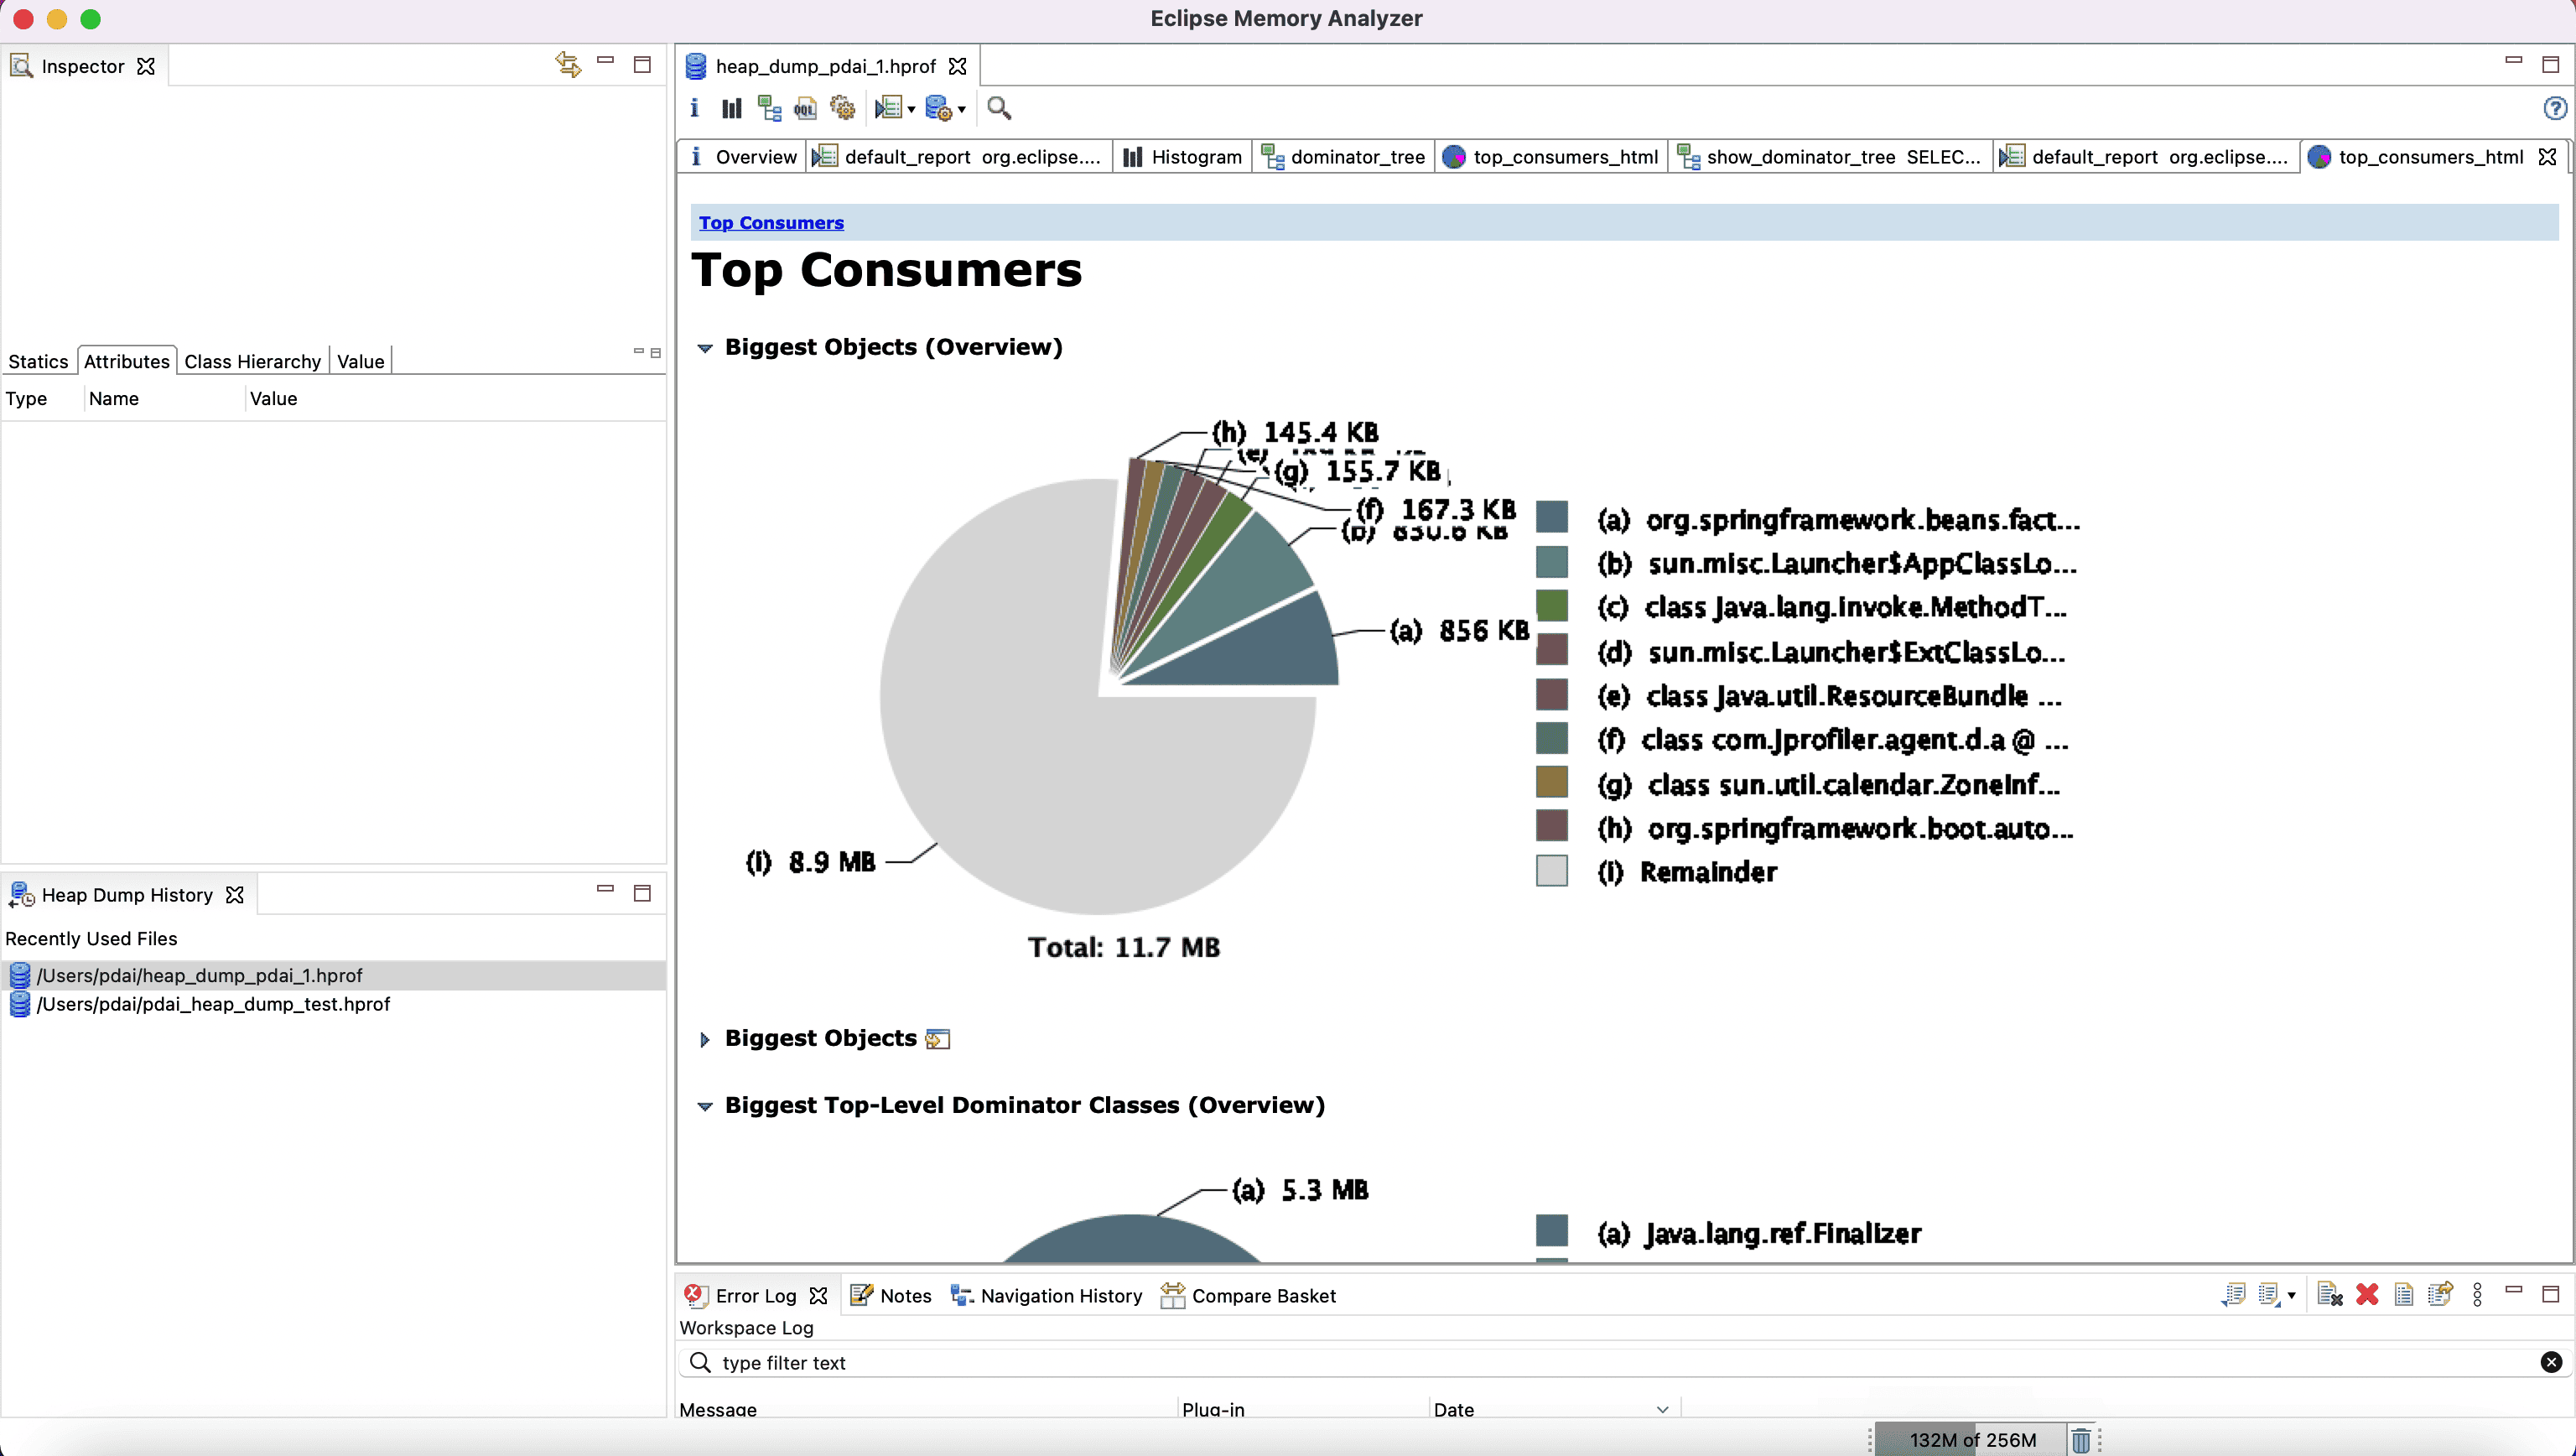Viewport: 2576px width, 1456px height.
Task: Switch to the Class Hierarchy tab
Action: coord(252,361)
